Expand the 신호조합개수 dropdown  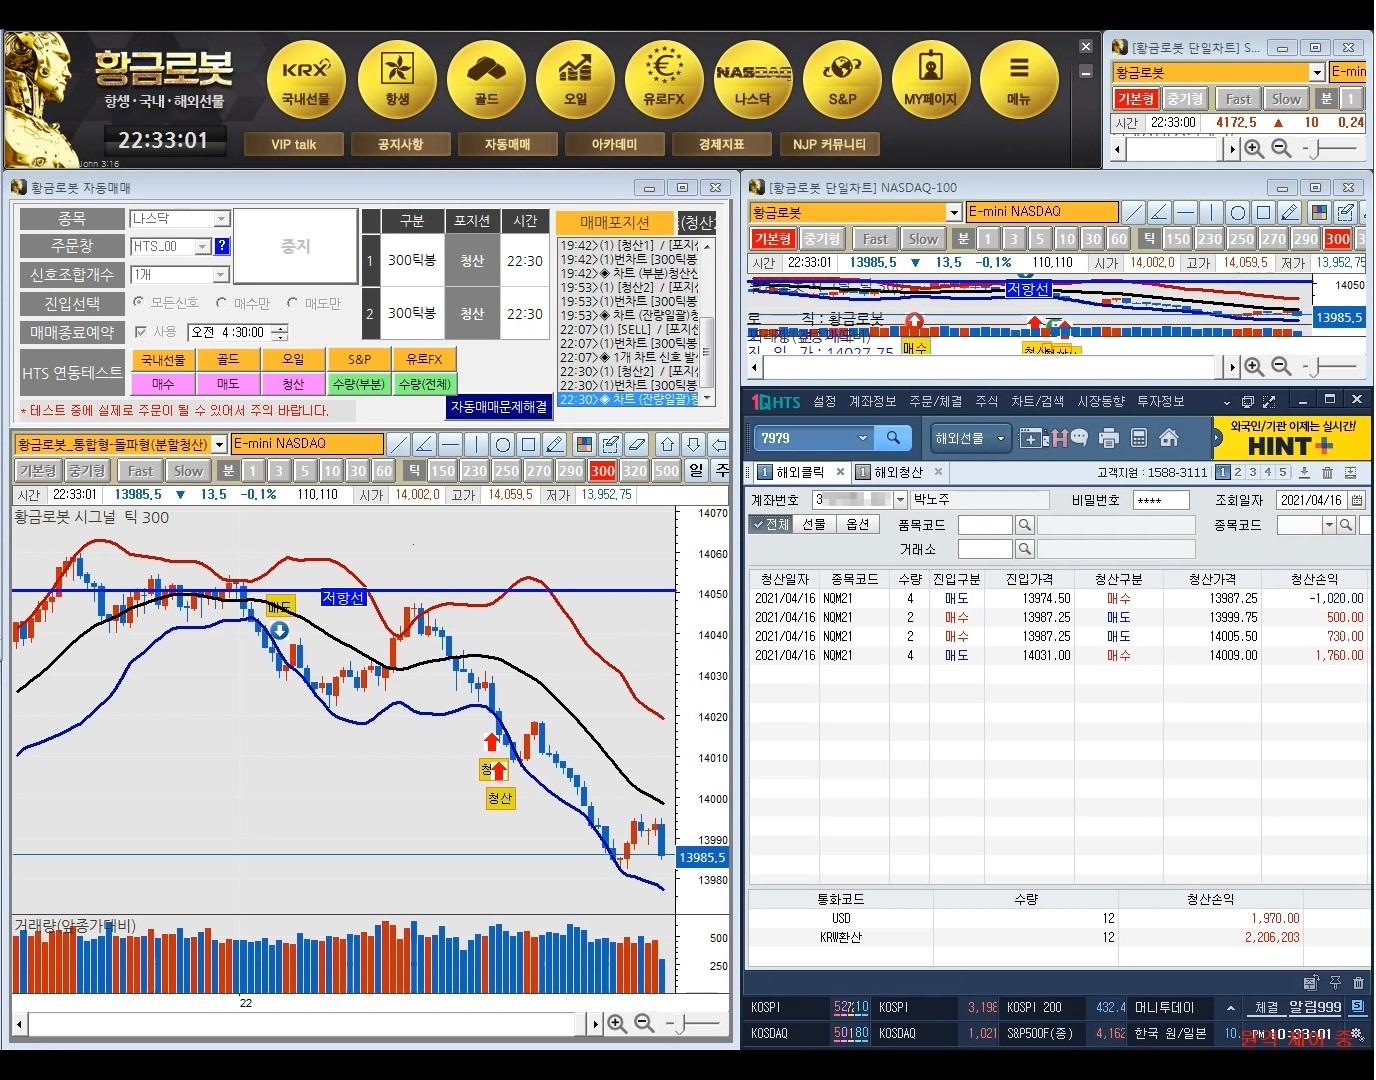[222, 274]
